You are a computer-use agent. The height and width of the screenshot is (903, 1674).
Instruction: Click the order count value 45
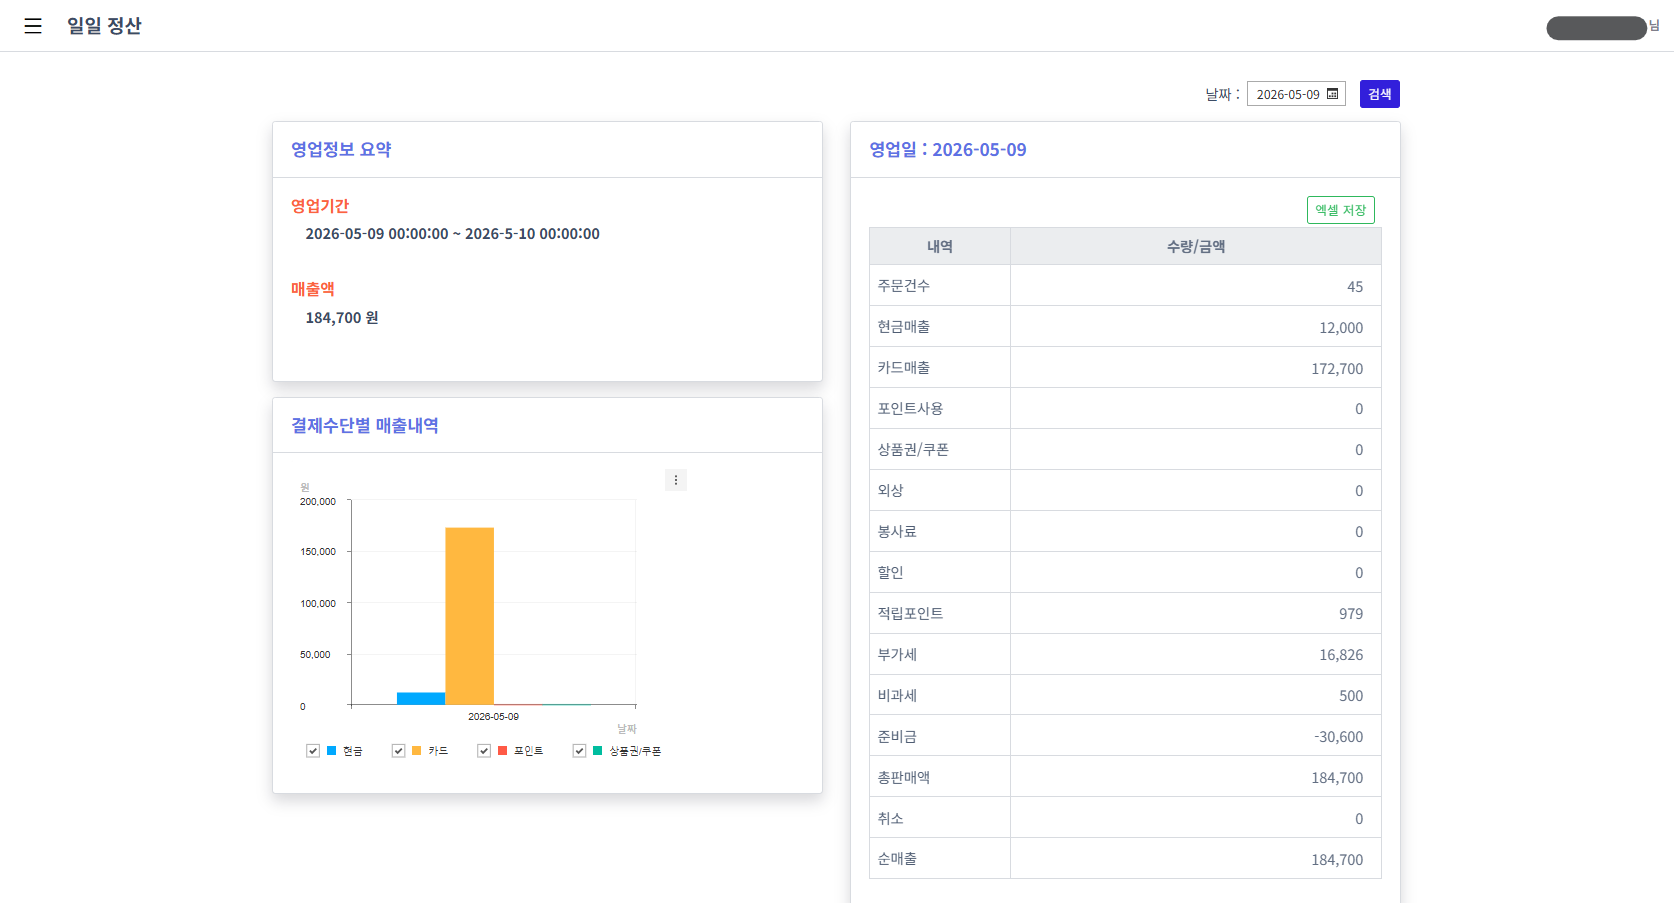pos(1355,287)
